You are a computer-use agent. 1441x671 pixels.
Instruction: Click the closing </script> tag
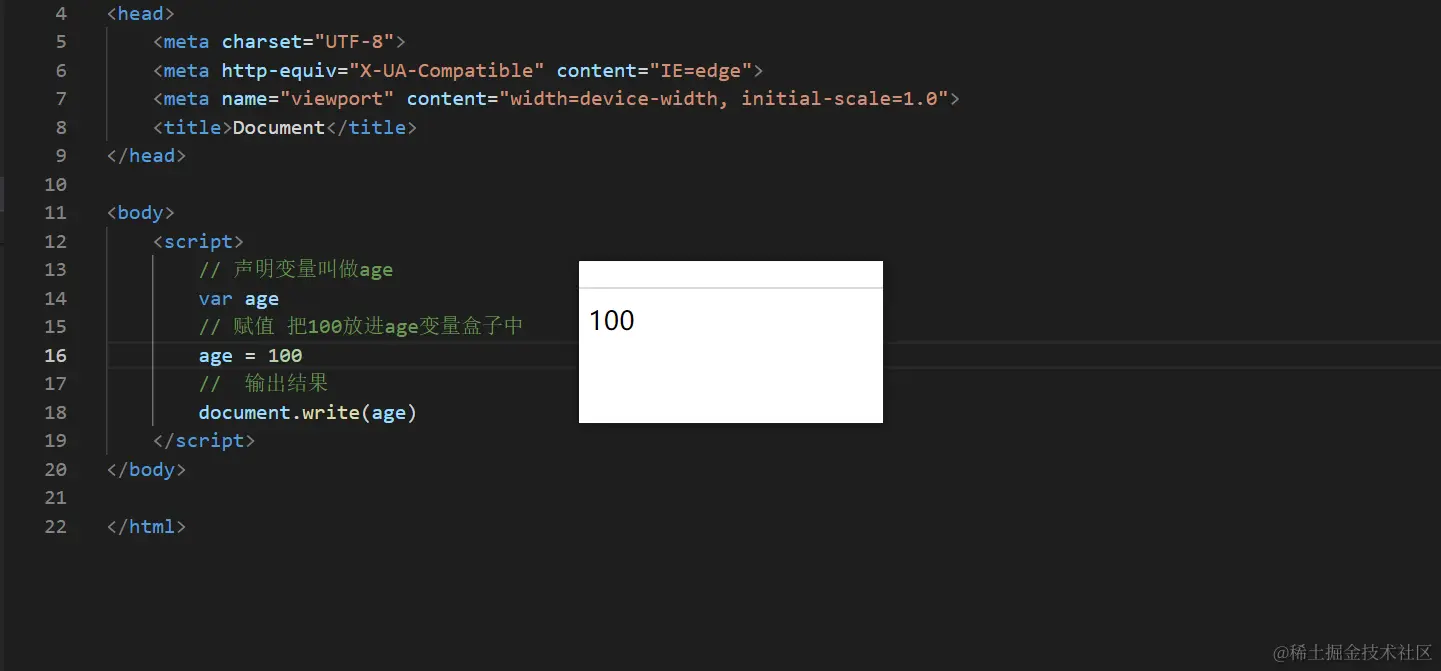coord(204,441)
